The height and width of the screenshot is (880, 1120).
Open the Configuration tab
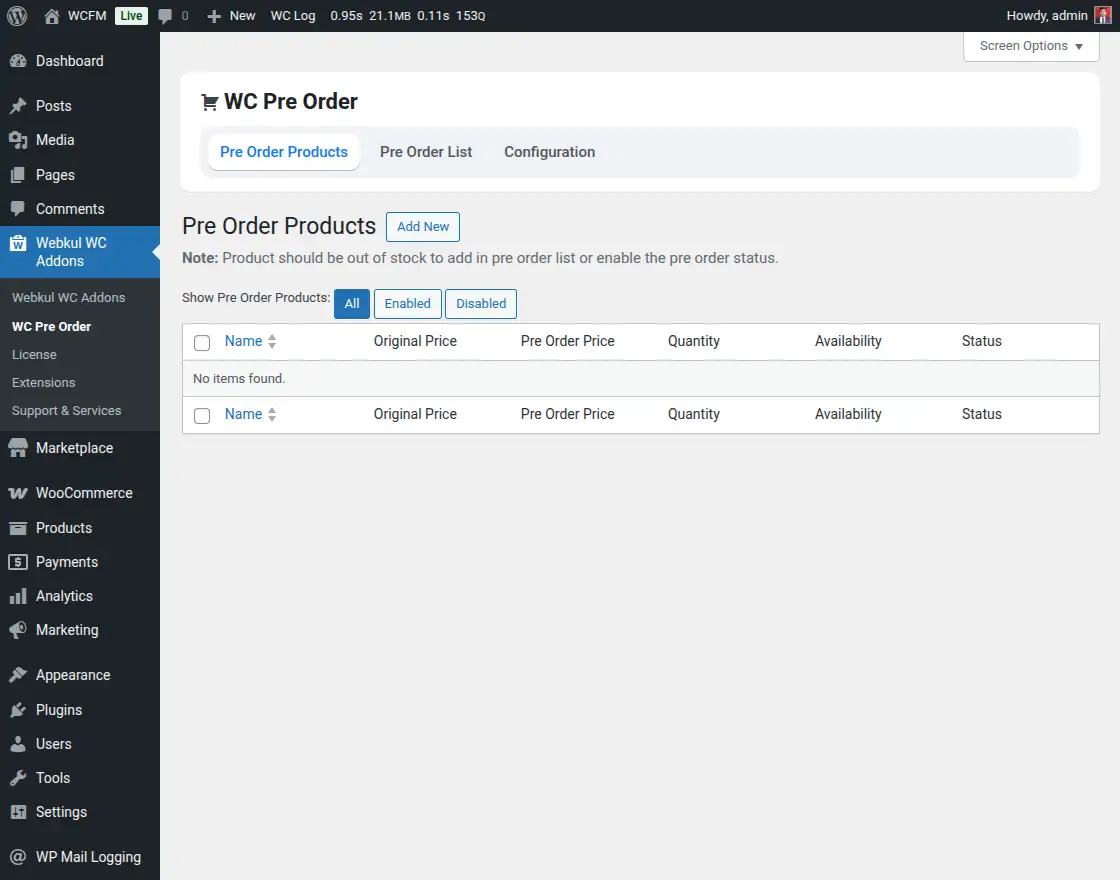click(x=549, y=152)
